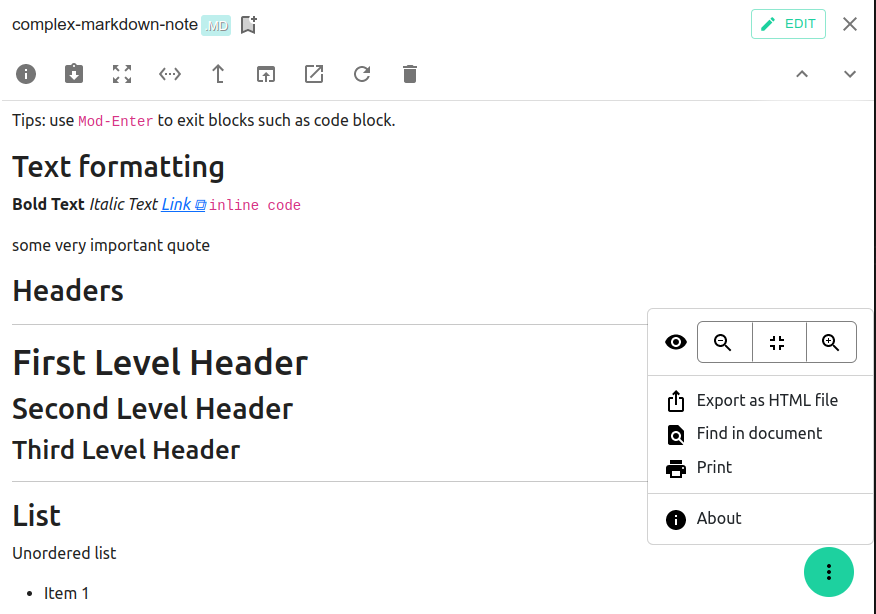
Task: Click the upload arrow icon
Action: [218, 74]
